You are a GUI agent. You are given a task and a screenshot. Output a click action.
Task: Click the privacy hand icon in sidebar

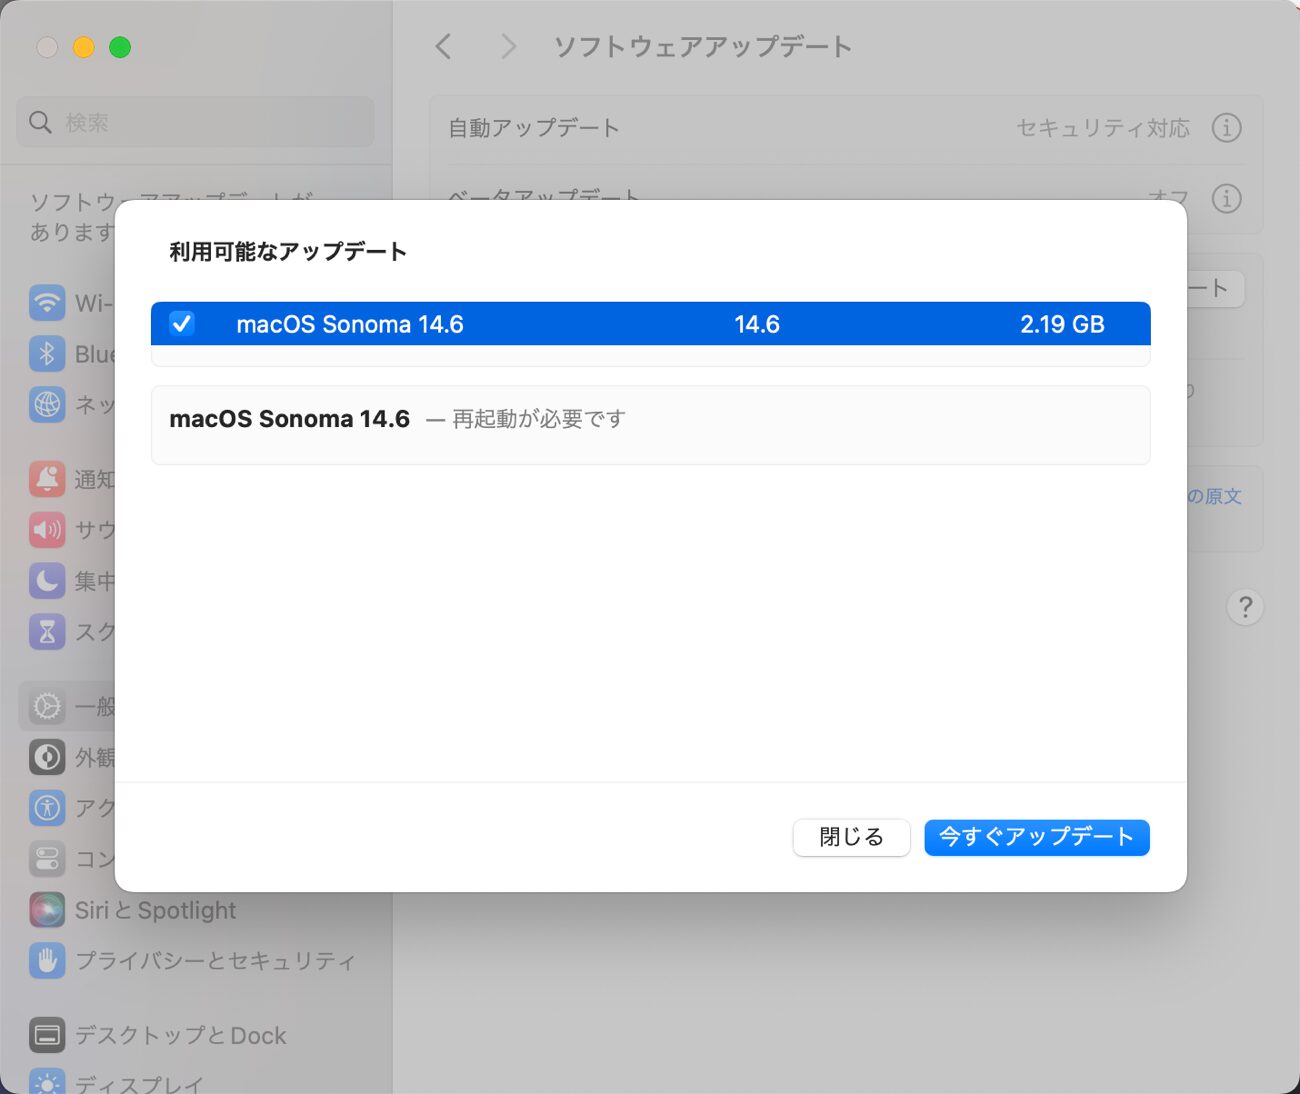tap(47, 961)
